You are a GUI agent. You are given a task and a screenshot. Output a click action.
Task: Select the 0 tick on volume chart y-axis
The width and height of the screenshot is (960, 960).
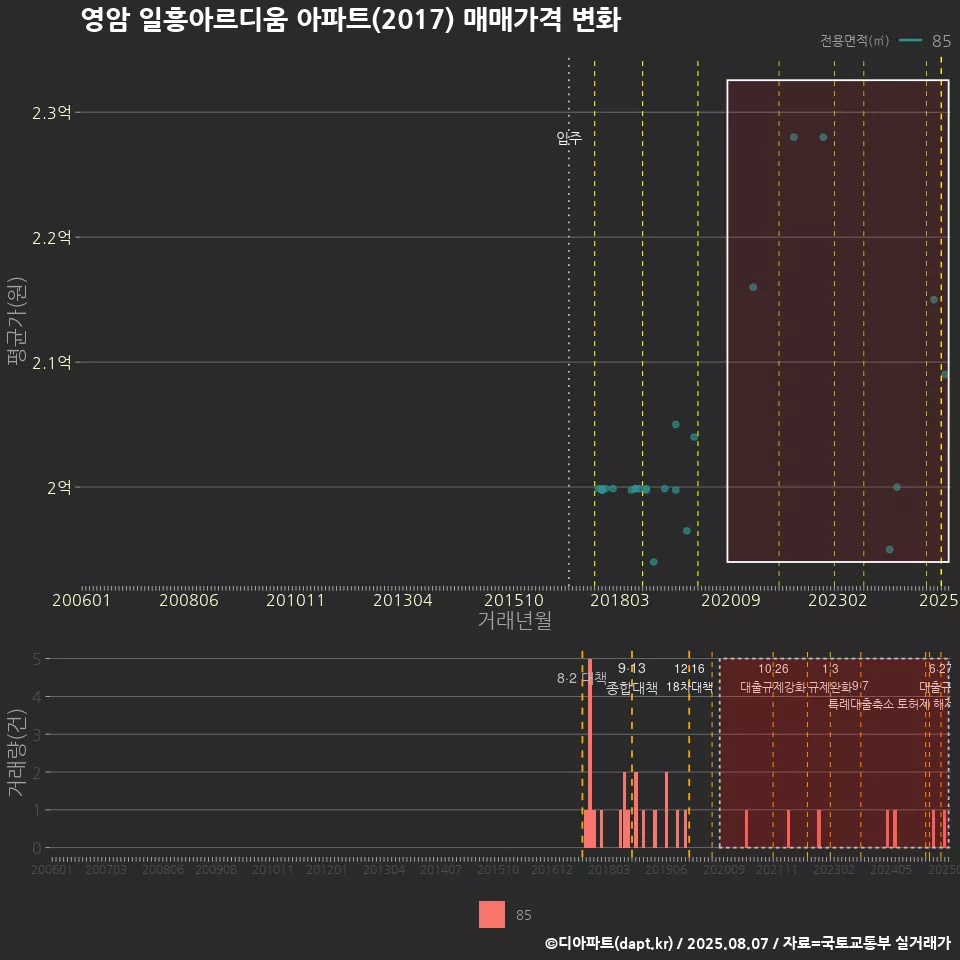37,848
